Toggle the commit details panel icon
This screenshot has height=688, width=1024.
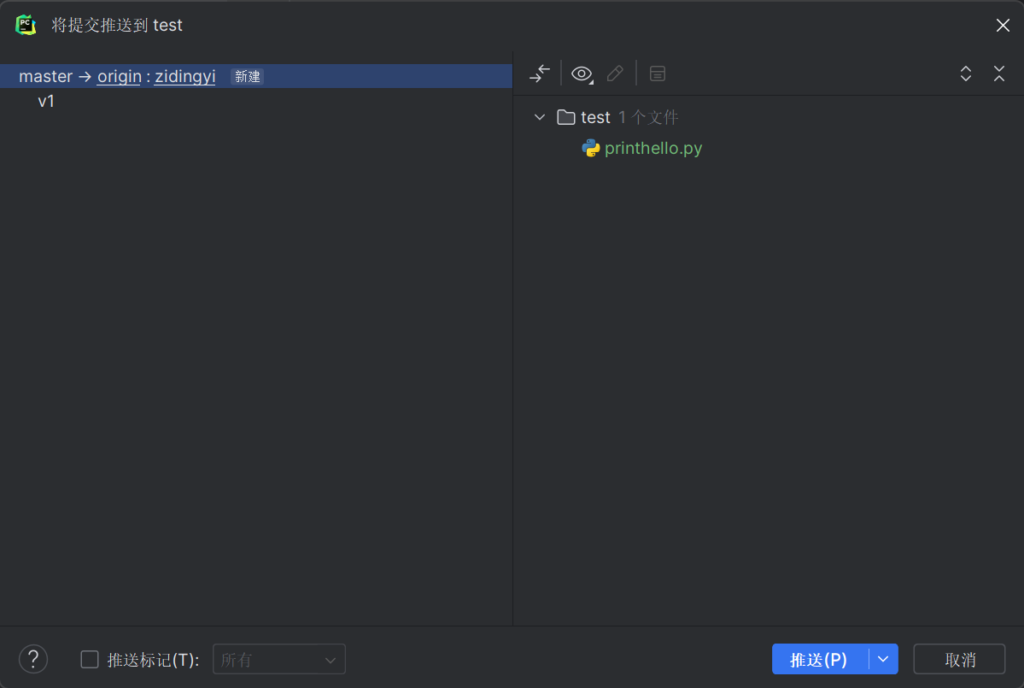657,74
